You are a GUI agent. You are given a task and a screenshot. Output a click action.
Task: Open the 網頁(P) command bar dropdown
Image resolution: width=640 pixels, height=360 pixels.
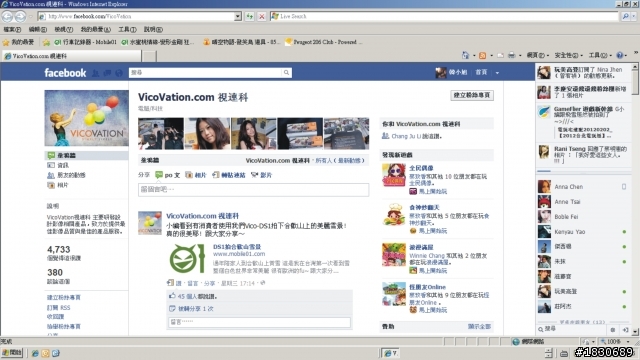[x=538, y=55]
